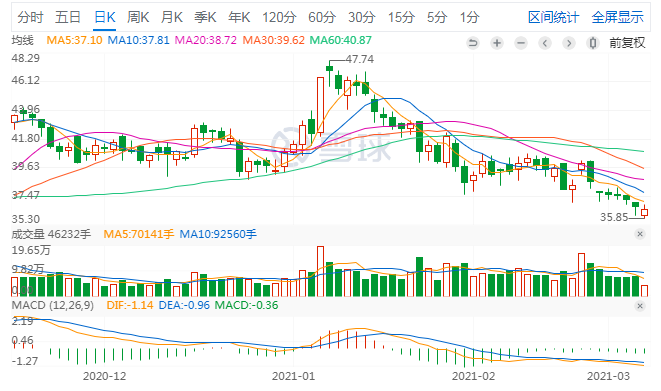Screen dimensions: 661x391
Task: Click the MA60:40.87 moving average label
Action: 341,40
